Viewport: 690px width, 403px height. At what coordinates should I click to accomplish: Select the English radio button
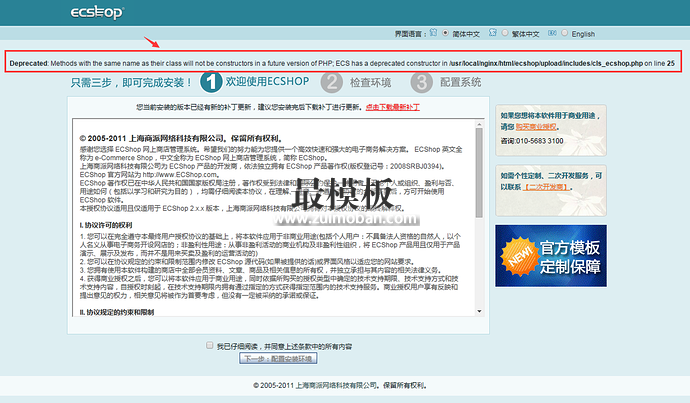click(565, 33)
